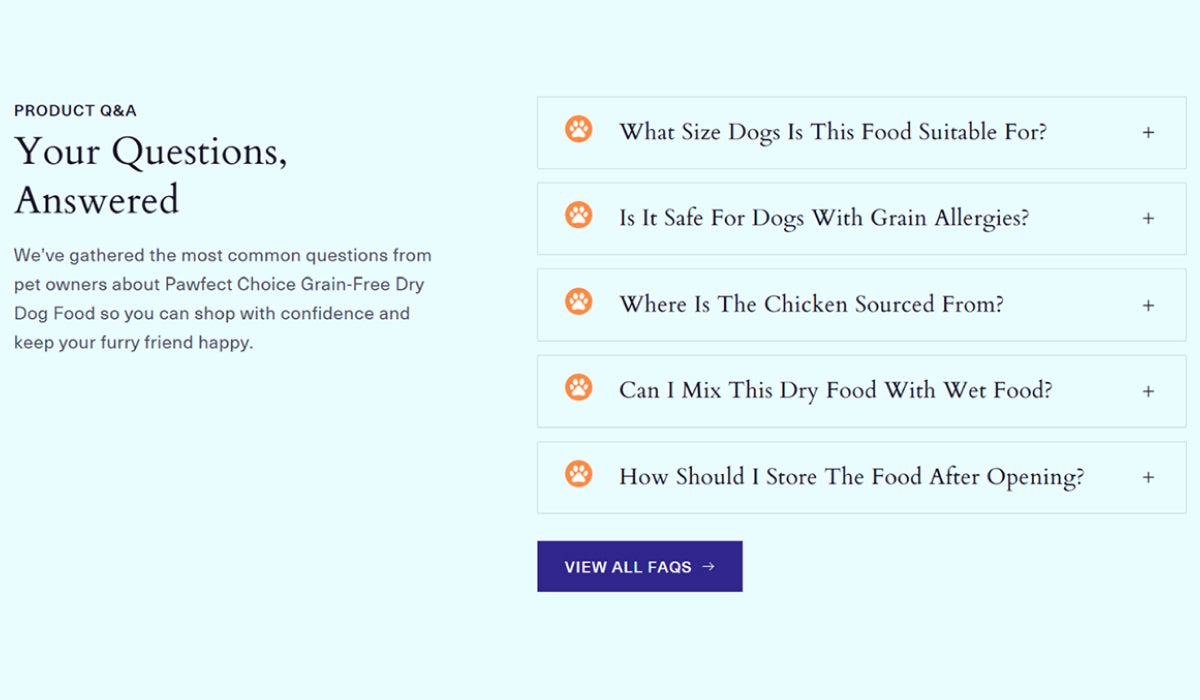Viewport: 1200px width, 700px height.
Task: Open the chicken sourcing answer using its plus sign
Action: pos(1148,305)
